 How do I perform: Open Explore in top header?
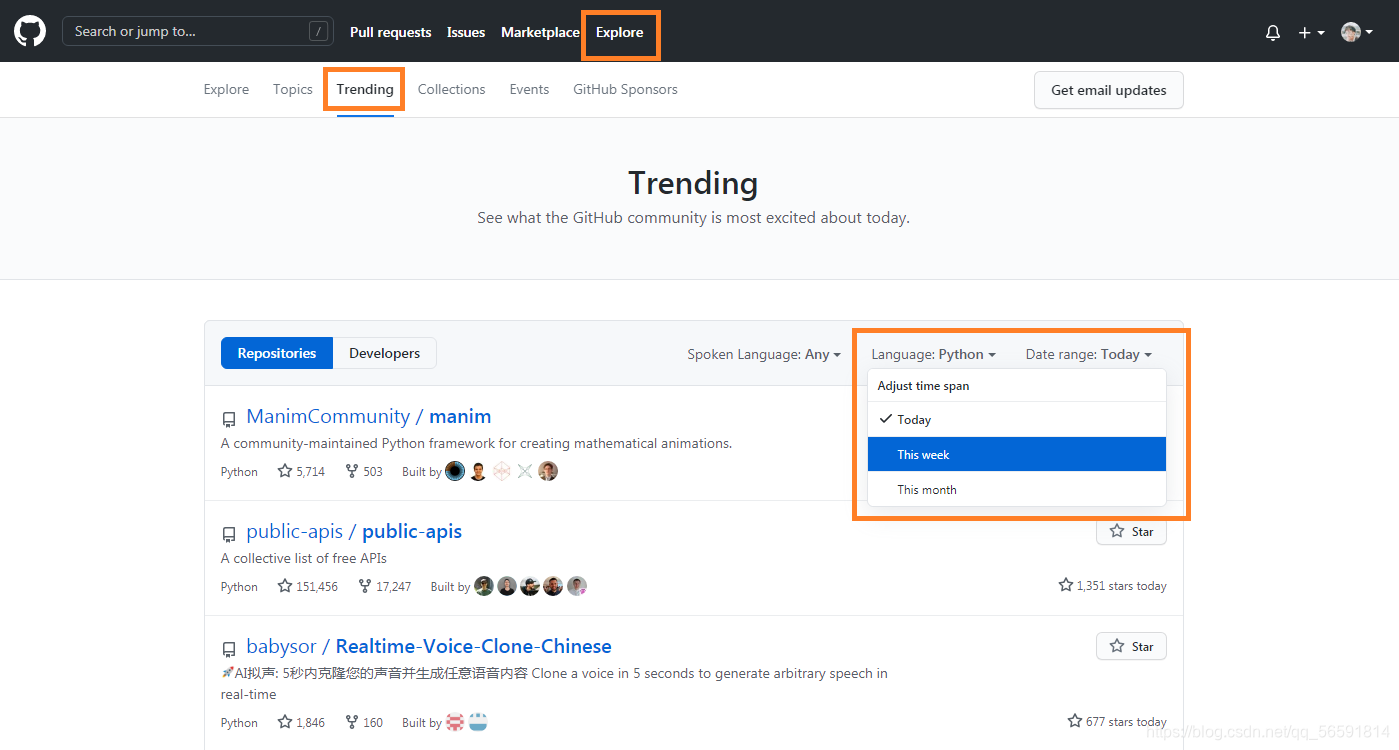point(620,32)
